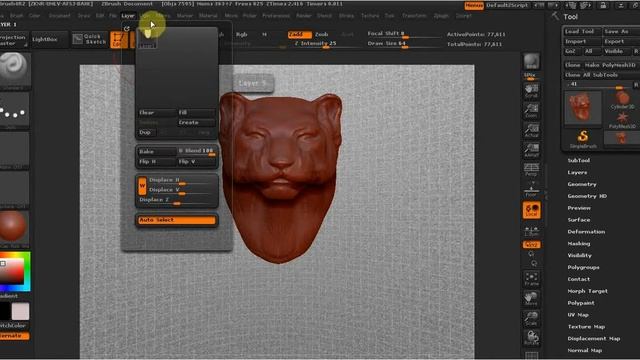This screenshot has width=640, height=360.
Task: Expand the Geometry HD section
Action: (587, 196)
